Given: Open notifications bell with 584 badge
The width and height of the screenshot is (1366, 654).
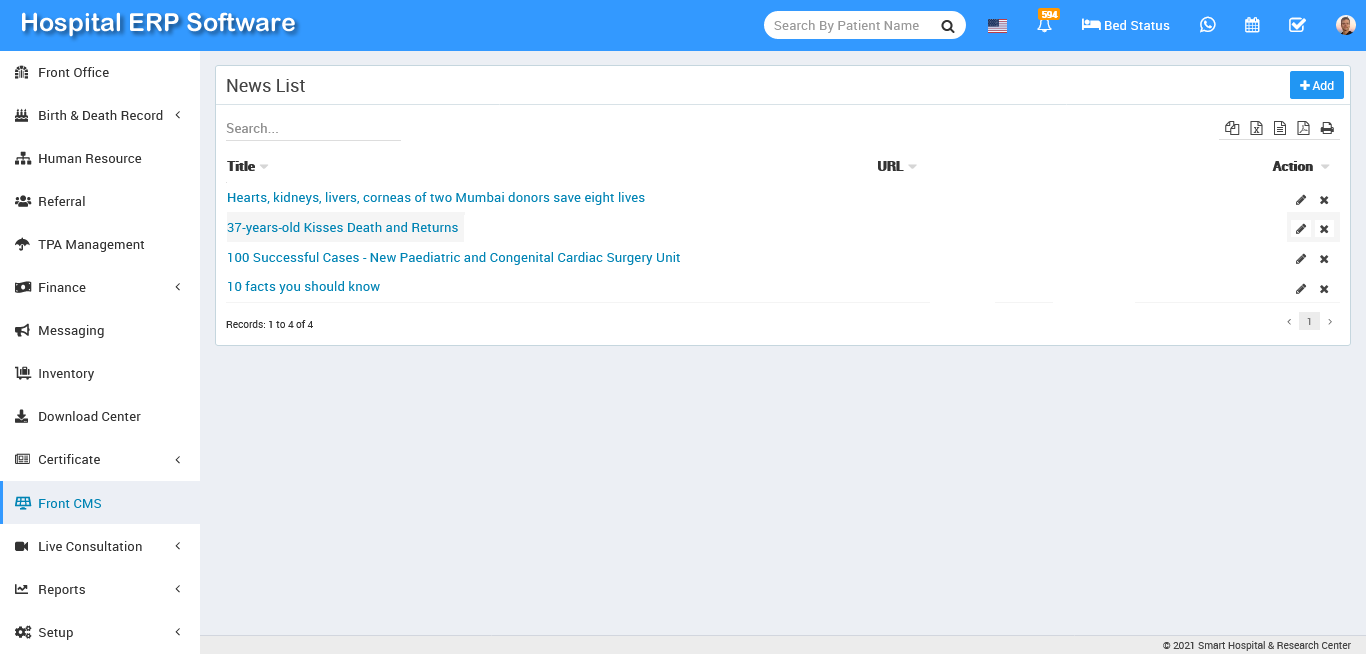Looking at the screenshot, I should (x=1045, y=23).
